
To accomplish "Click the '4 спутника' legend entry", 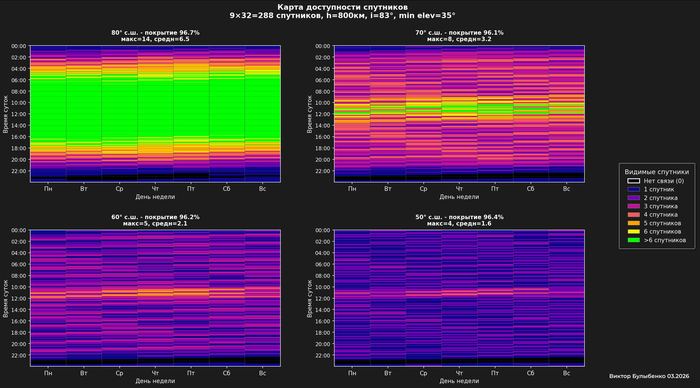I will (x=653, y=215).
